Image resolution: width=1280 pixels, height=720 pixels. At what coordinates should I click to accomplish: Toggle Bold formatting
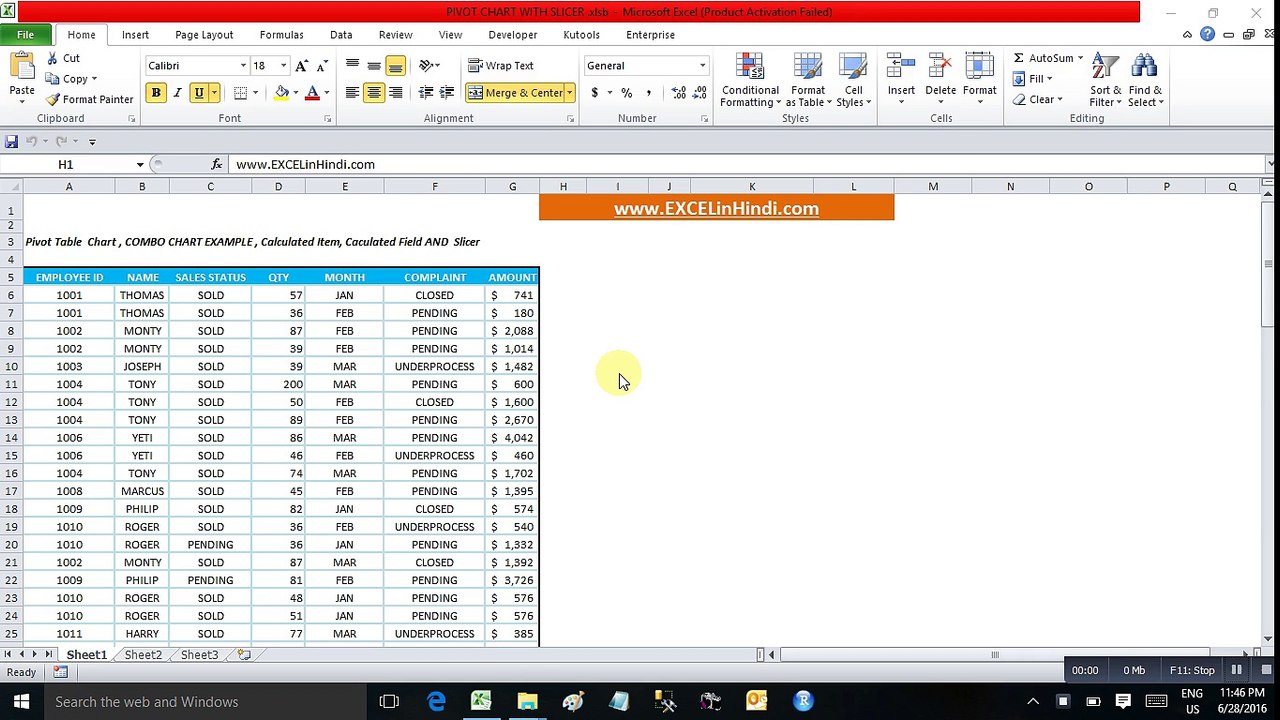click(156, 93)
